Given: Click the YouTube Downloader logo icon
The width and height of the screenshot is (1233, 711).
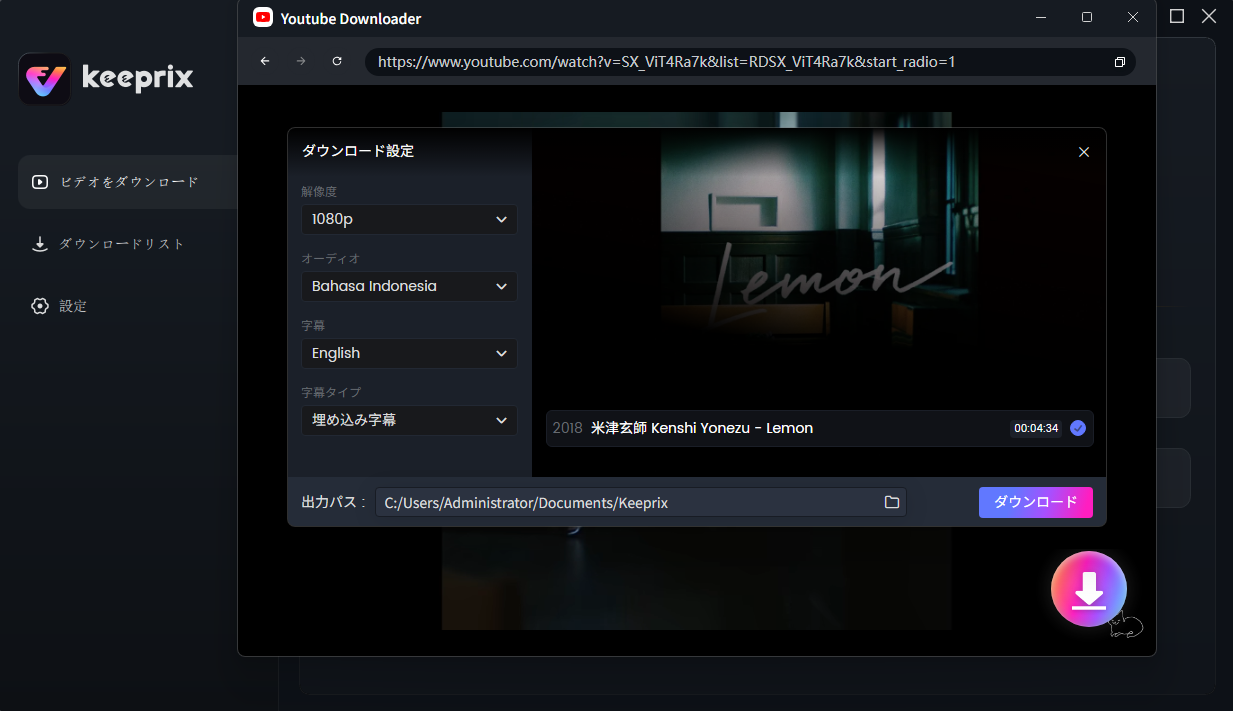Looking at the screenshot, I should [x=263, y=18].
